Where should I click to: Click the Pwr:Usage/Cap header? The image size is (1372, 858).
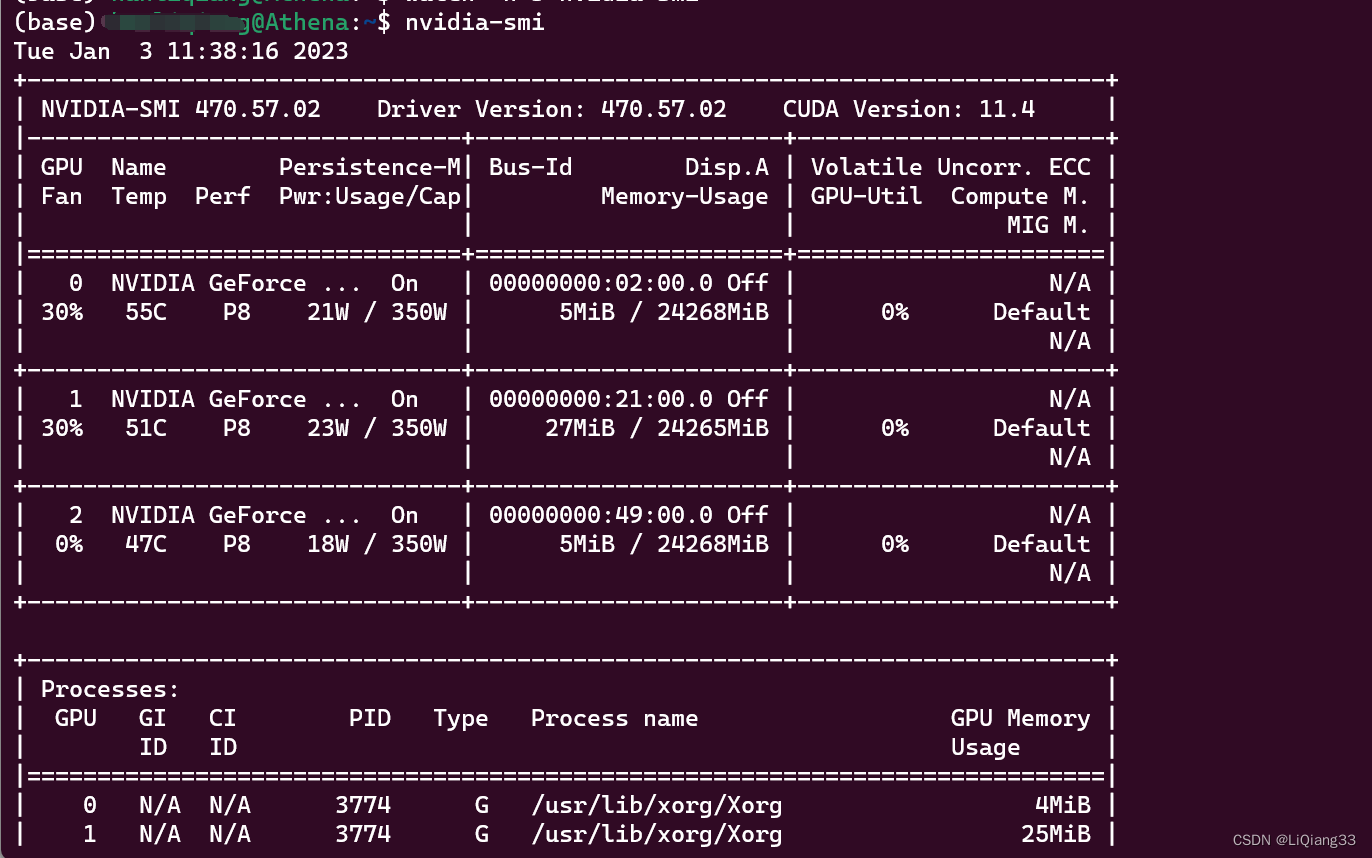pyautogui.click(x=370, y=196)
